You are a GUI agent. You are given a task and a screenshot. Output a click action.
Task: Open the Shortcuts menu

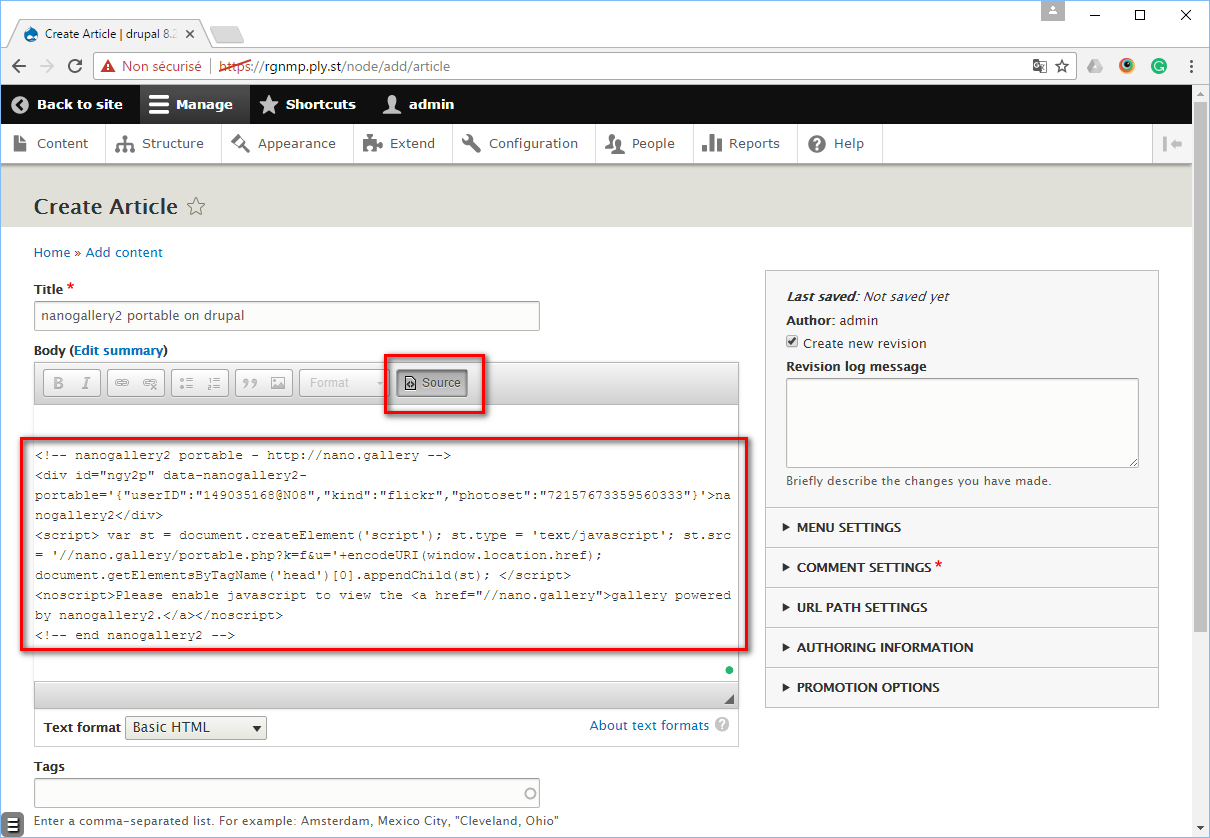coord(307,104)
